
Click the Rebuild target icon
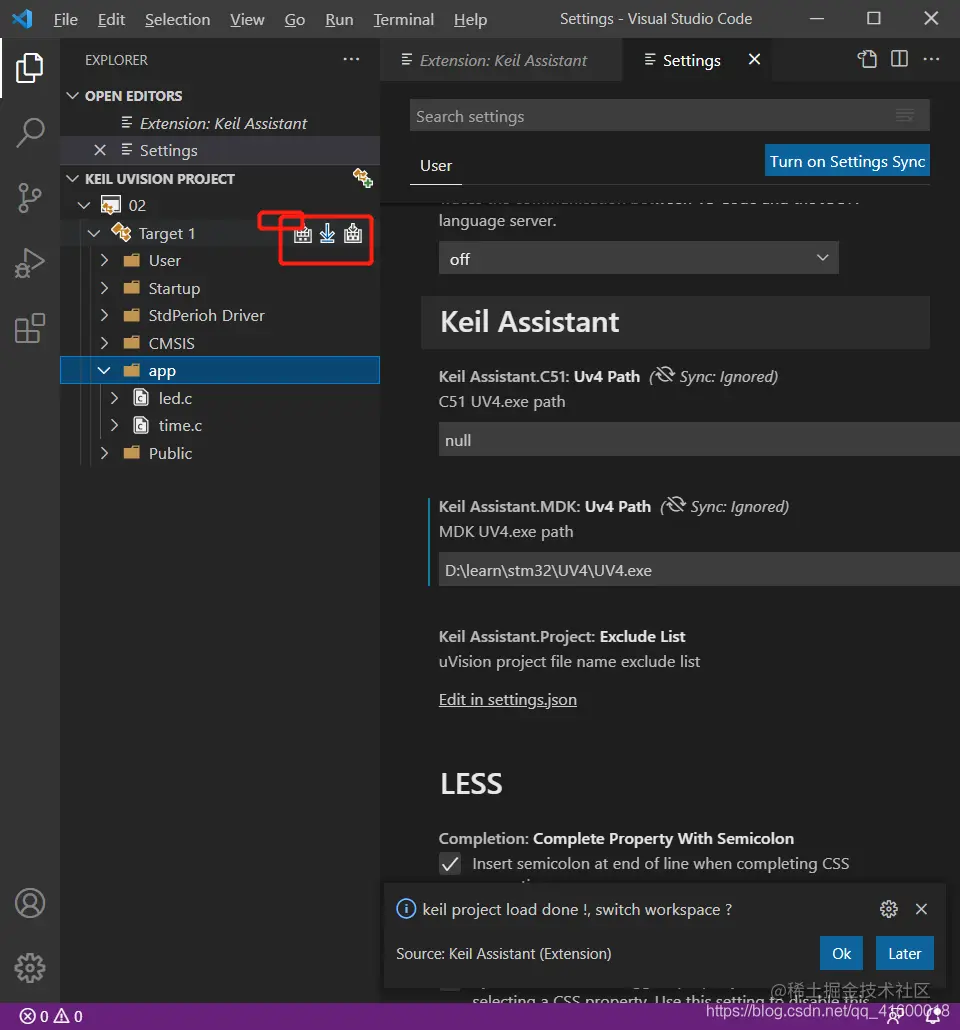point(353,234)
